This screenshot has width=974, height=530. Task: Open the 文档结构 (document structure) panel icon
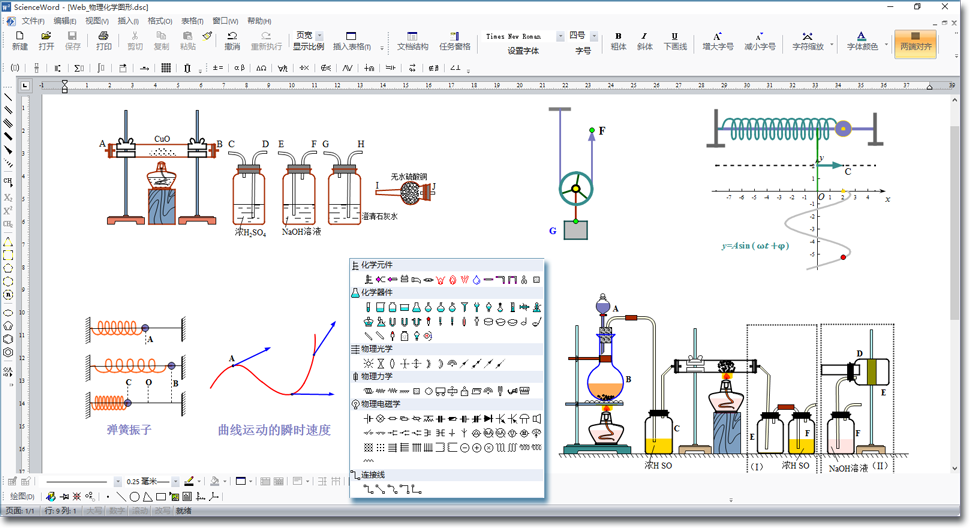tap(412, 40)
